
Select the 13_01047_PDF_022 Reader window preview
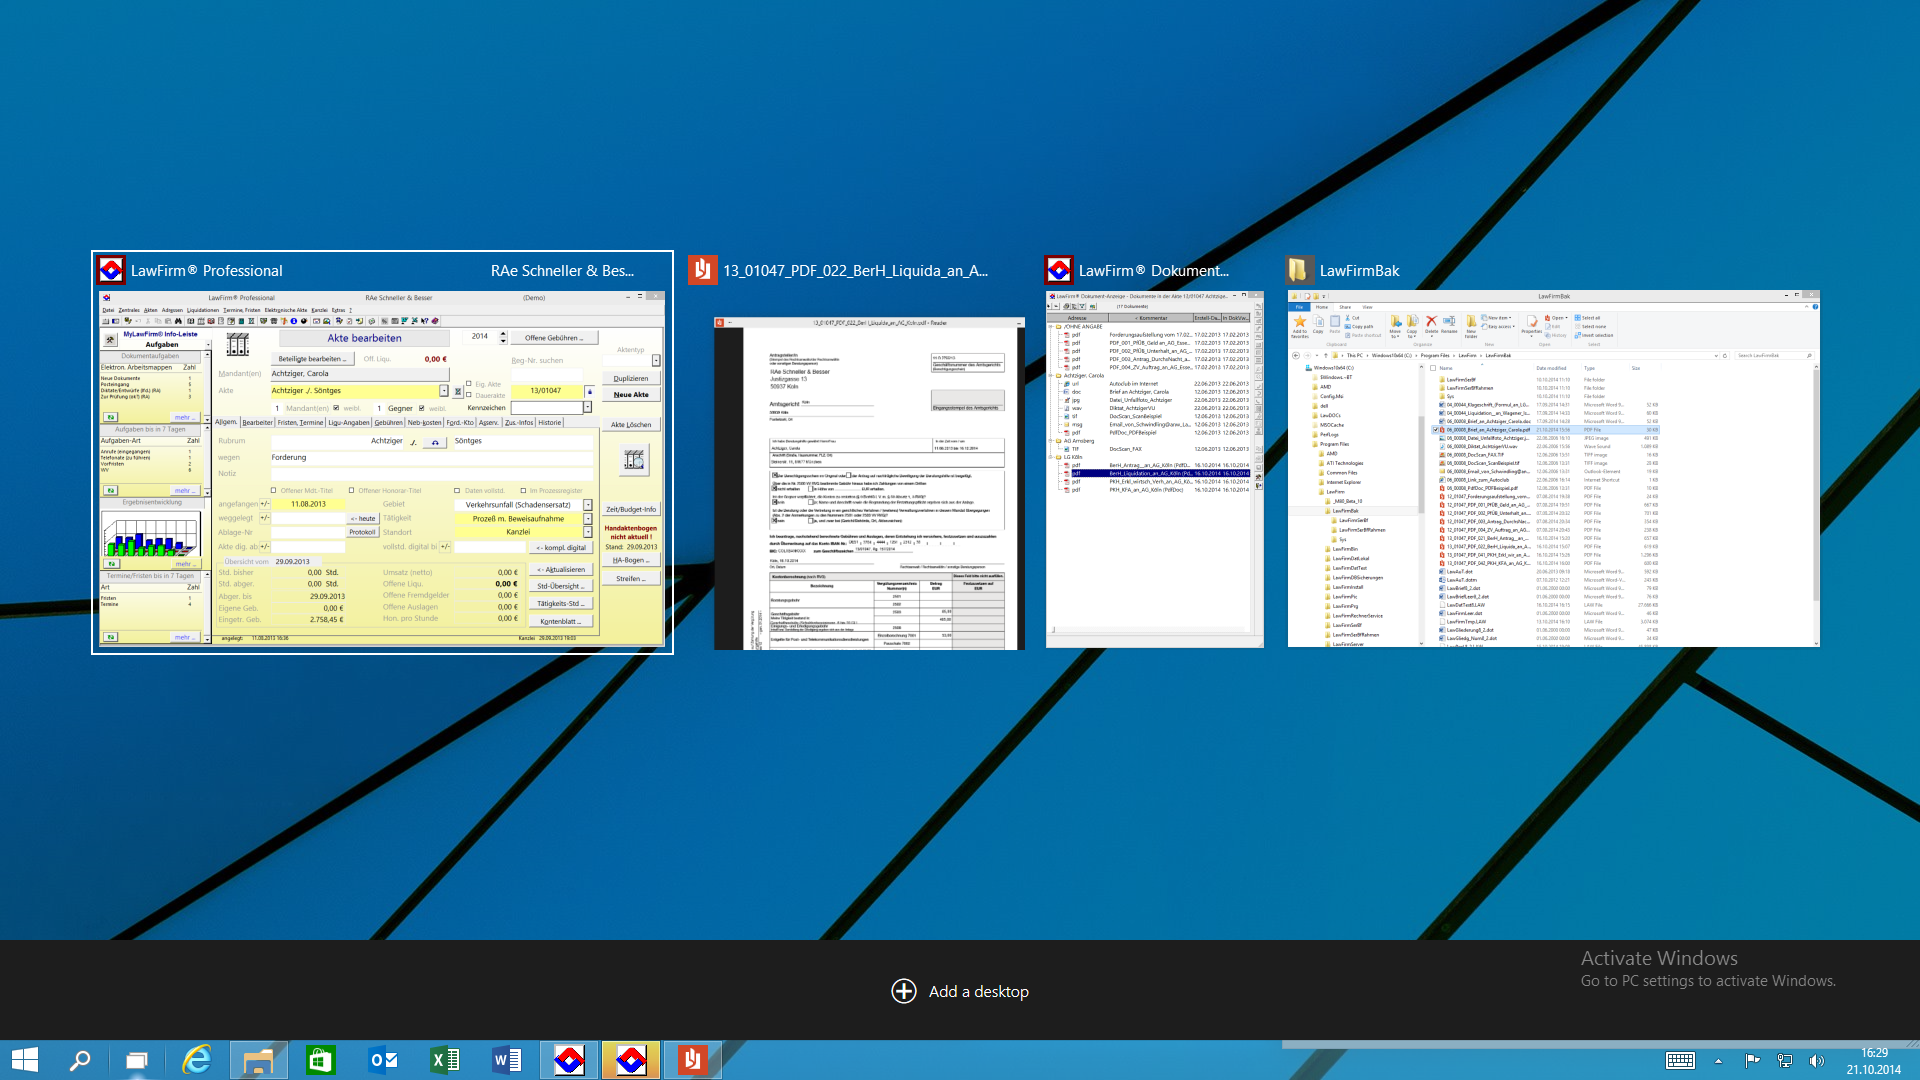[869, 483]
